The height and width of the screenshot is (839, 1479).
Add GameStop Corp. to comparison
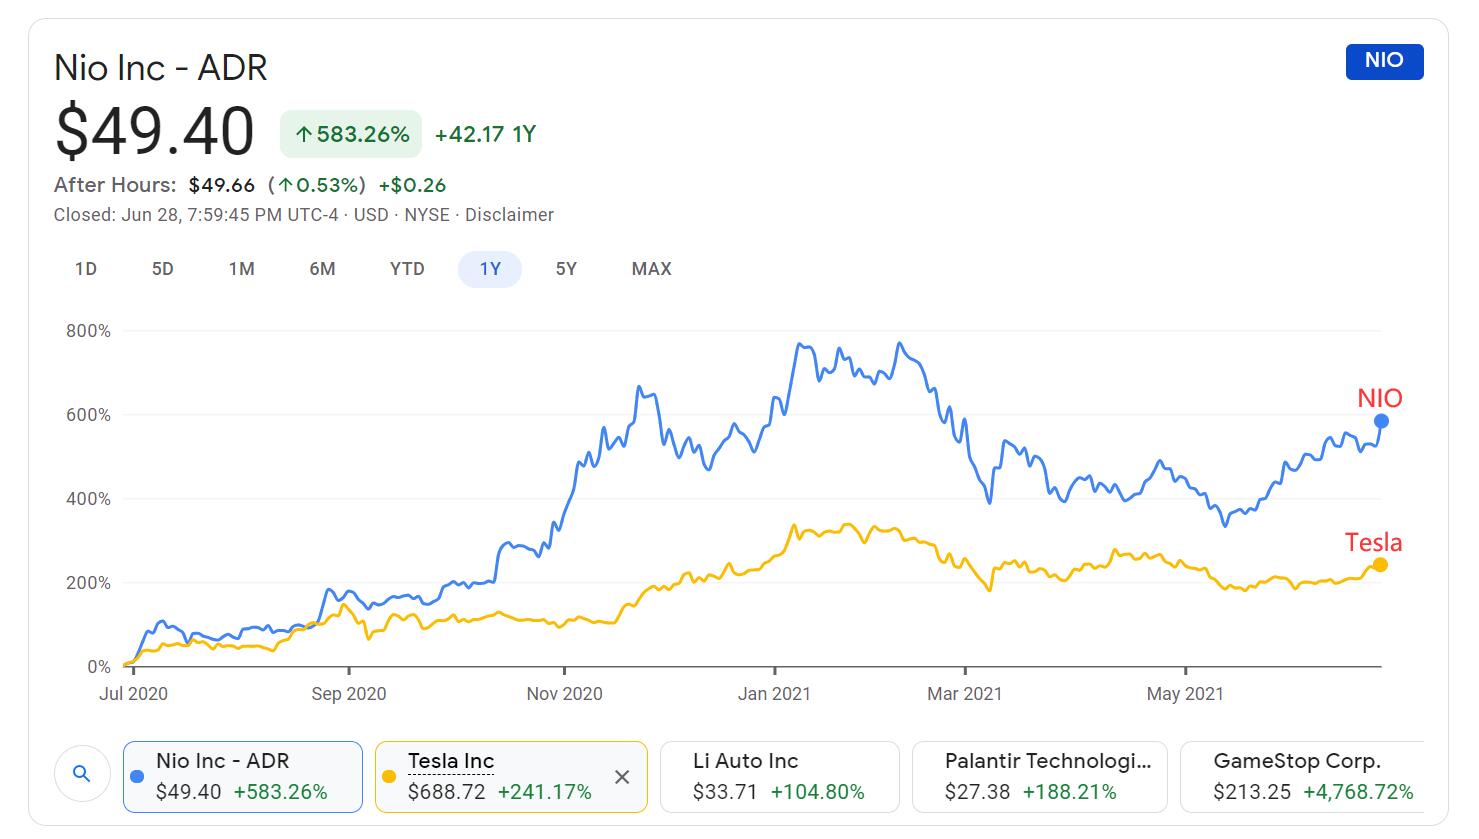[1302, 776]
